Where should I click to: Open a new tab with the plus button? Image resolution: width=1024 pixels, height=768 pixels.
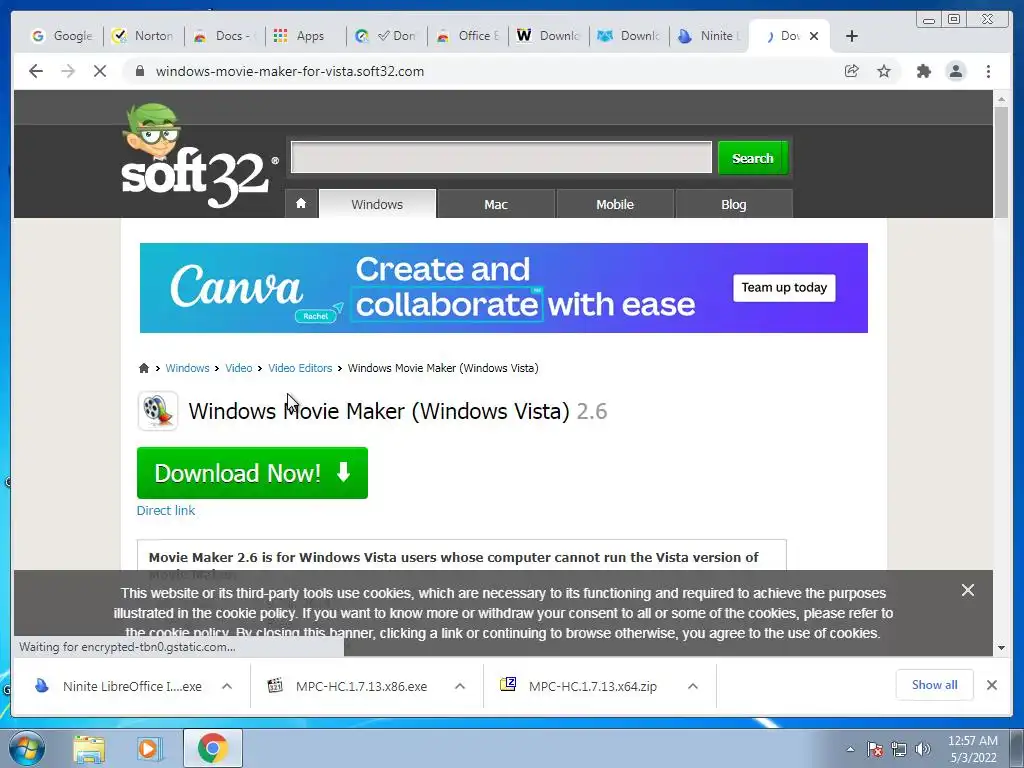pyautogui.click(x=852, y=36)
